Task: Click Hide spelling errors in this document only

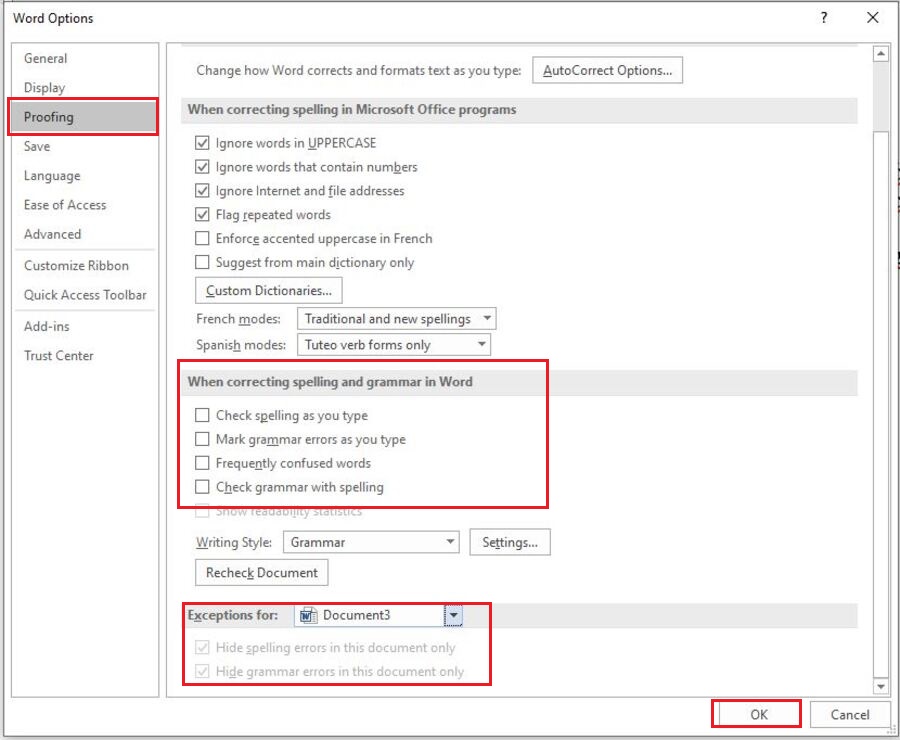Action: click(x=202, y=648)
